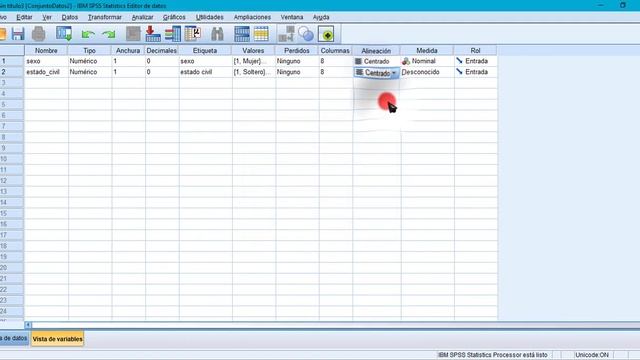The image size is (640, 360).
Task: Click the open folder icon in toolbar
Action: point(2,34)
